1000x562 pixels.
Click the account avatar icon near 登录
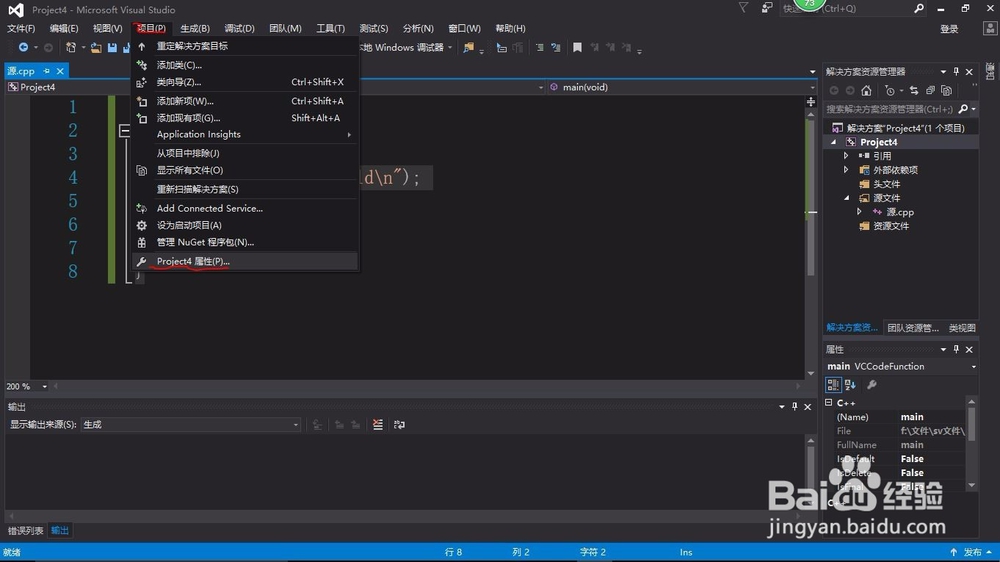click(990, 29)
